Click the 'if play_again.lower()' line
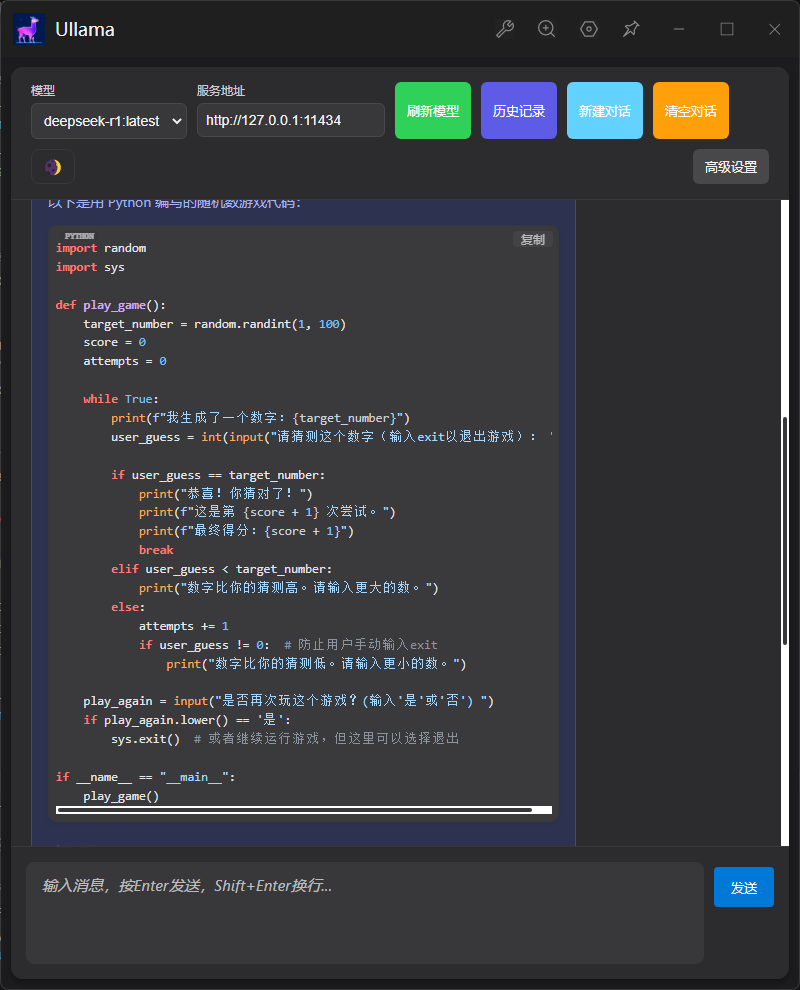Image resolution: width=800 pixels, height=990 pixels. pyautogui.click(x=187, y=720)
